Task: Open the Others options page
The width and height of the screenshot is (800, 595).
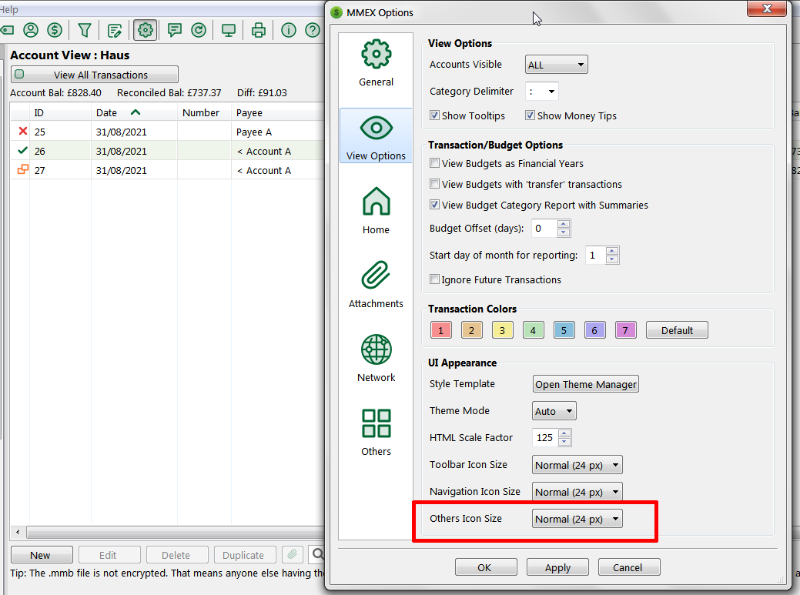Action: coord(376,432)
